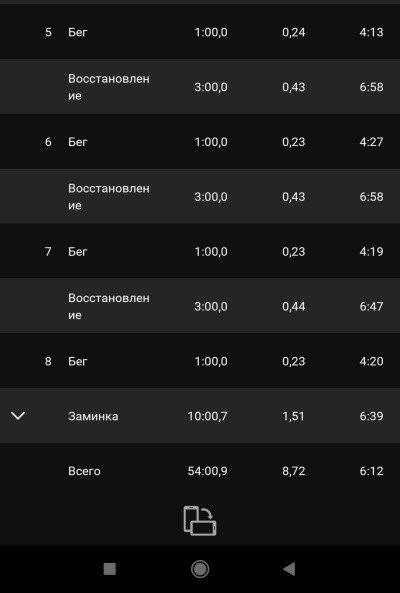400x593 pixels.
Task: Tap the Android recent apps square
Action: [x=110, y=569]
